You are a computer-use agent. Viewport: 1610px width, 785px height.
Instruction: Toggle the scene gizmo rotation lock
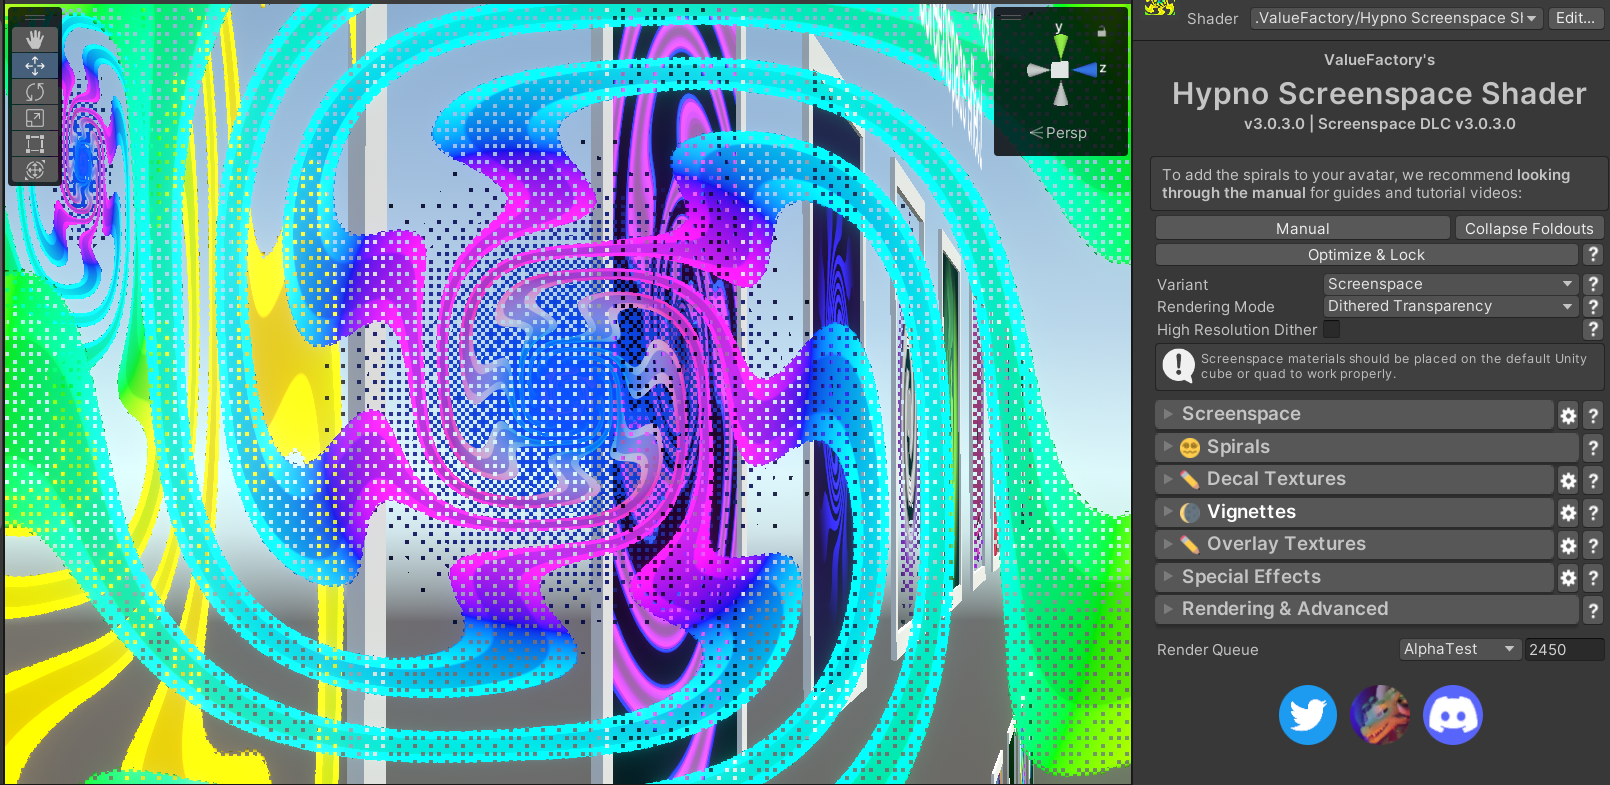tap(1102, 31)
